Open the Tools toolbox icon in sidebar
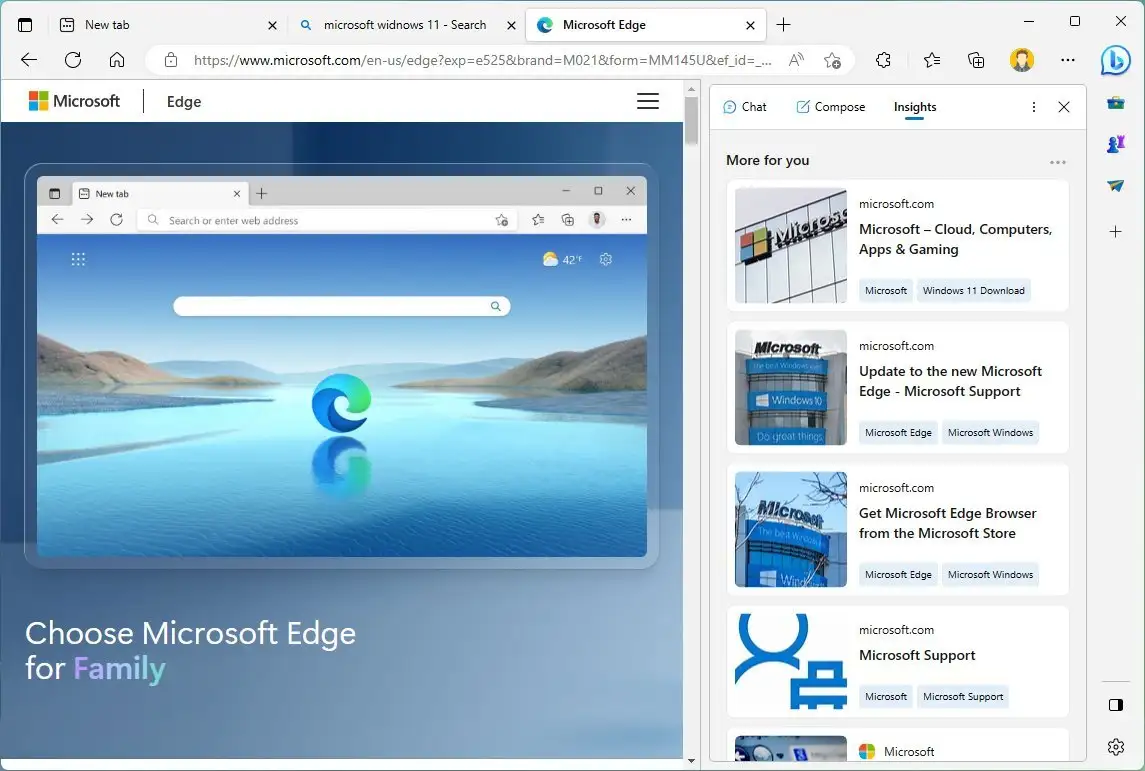Viewport: 1145px width, 771px height. 1115,102
